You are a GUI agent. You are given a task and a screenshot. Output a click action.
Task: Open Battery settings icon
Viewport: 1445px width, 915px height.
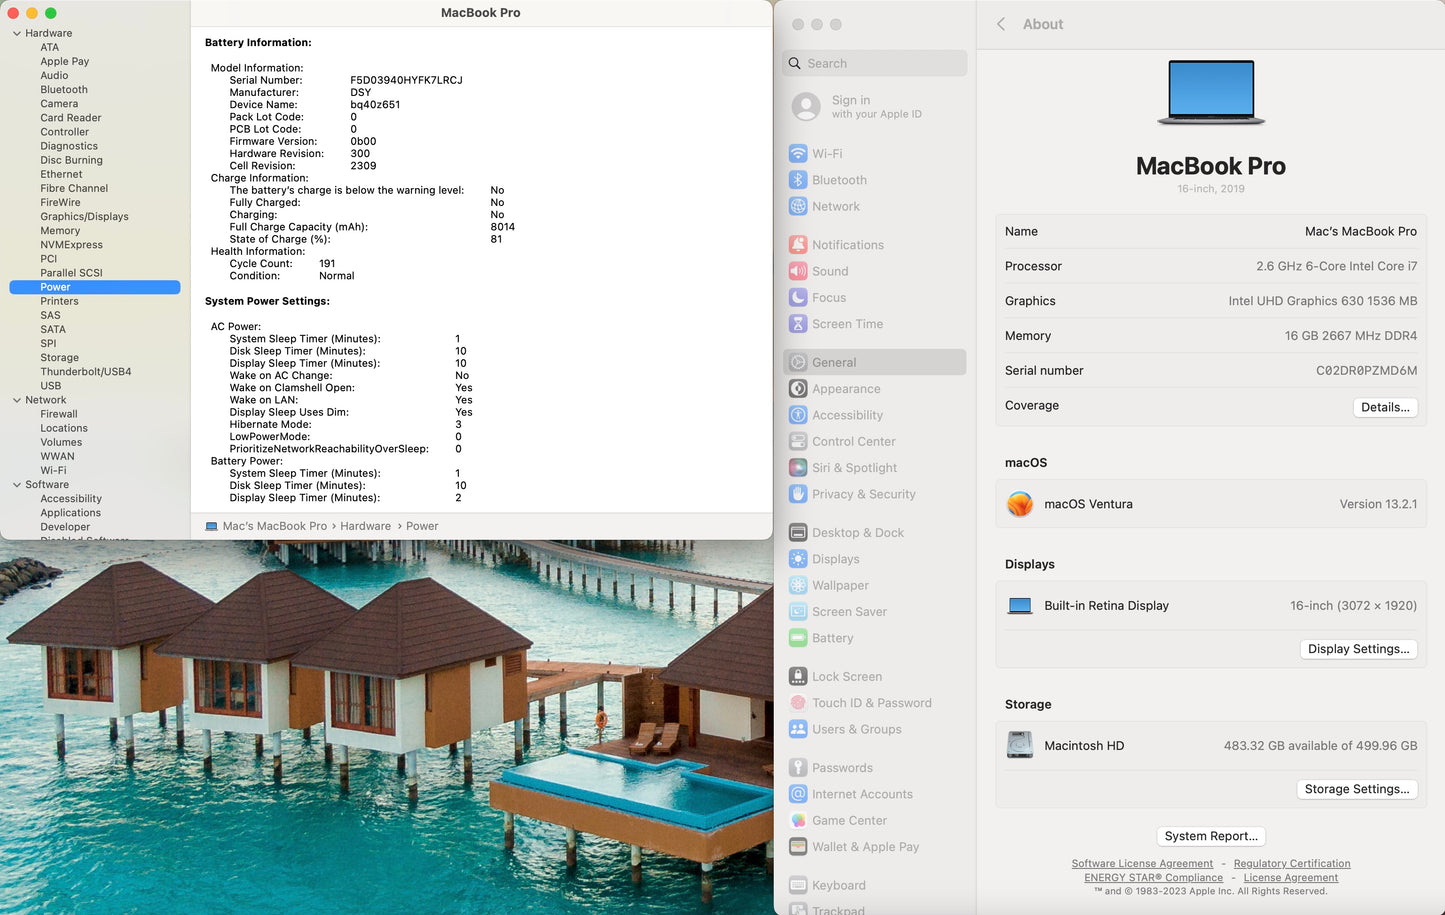point(797,638)
